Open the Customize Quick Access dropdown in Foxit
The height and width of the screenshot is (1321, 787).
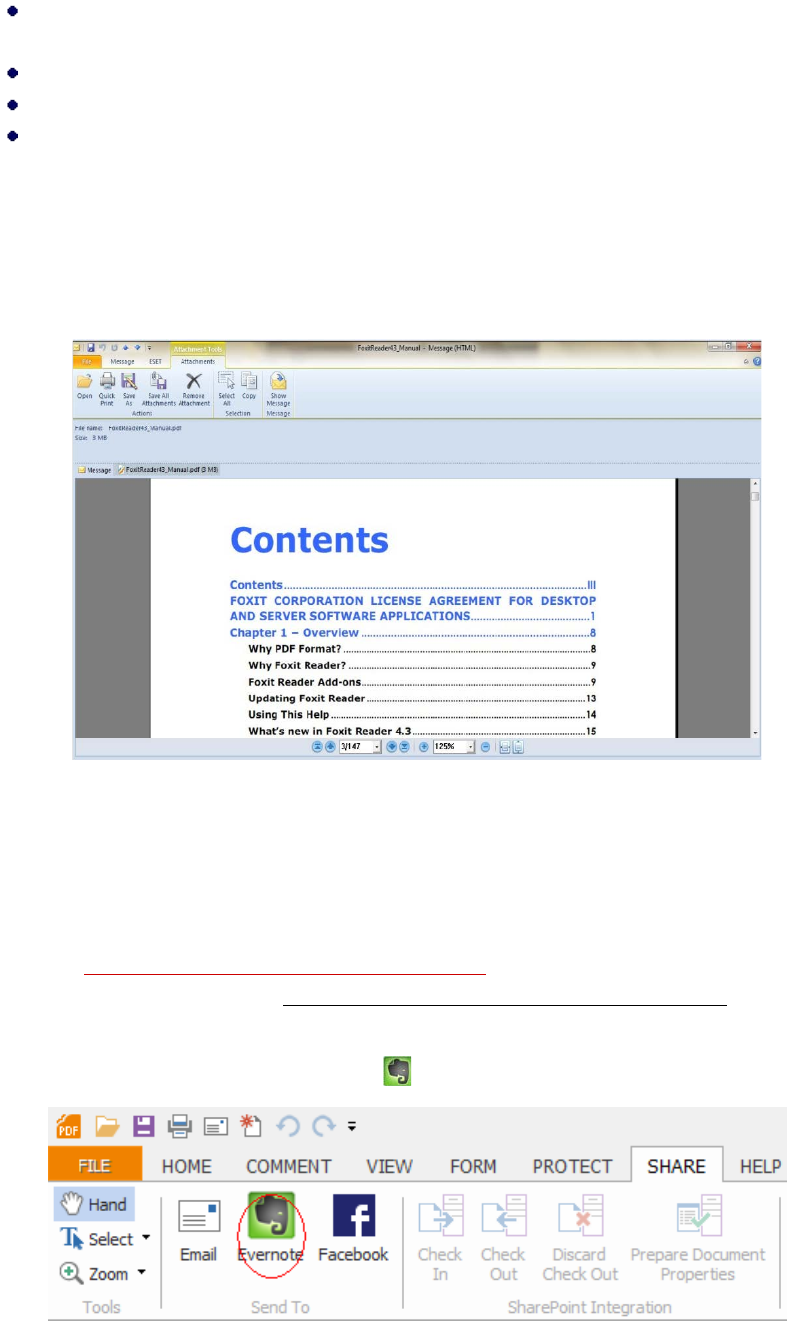pyautogui.click(x=352, y=1127)
